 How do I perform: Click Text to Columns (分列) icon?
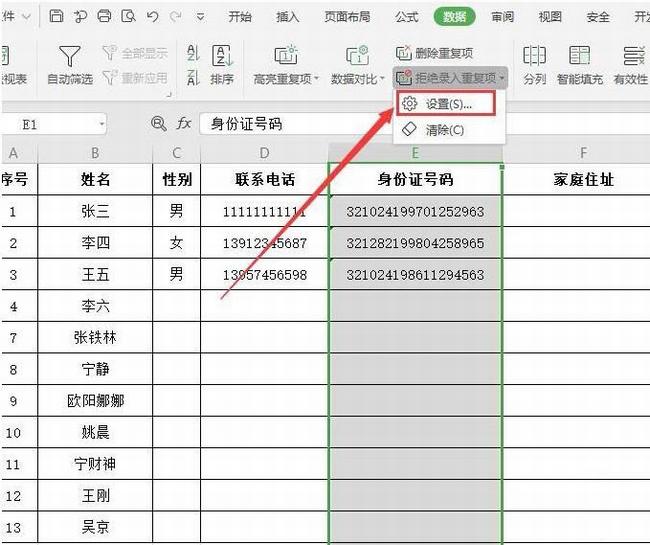(x=534, y=56)
